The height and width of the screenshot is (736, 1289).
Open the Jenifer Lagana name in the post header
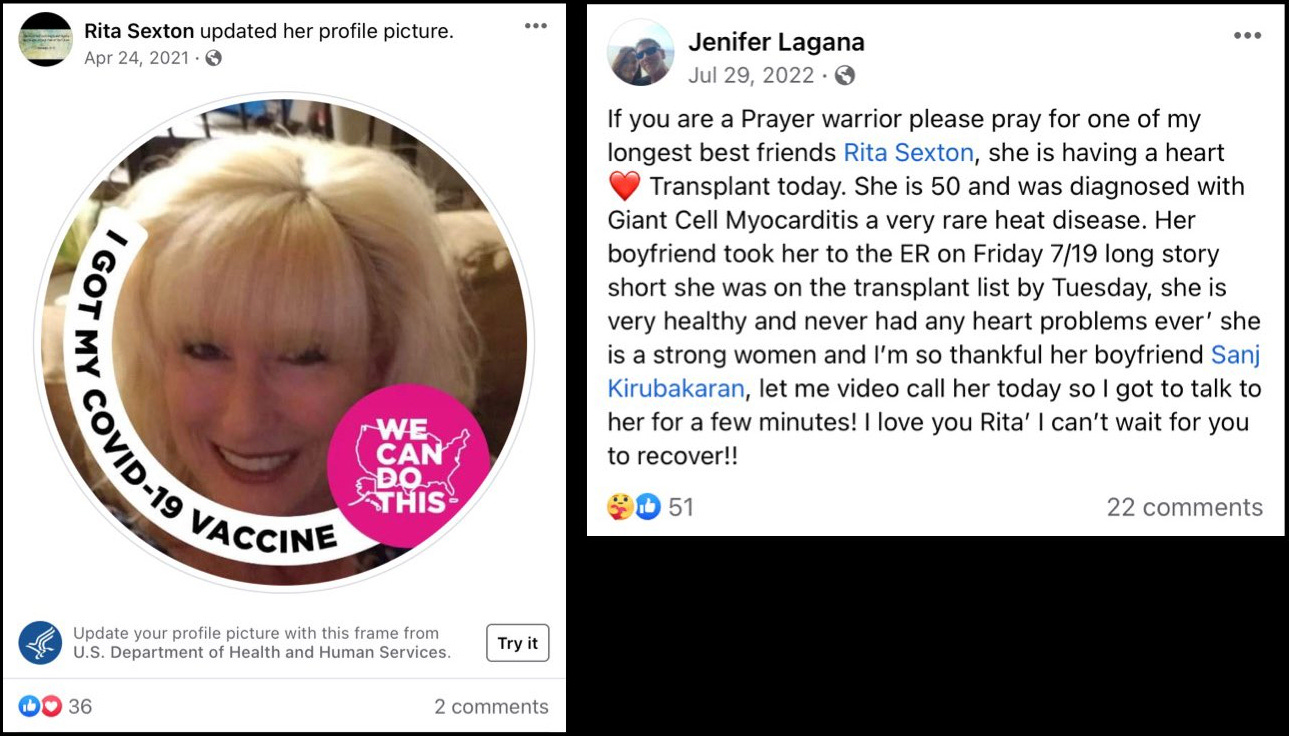[776, 42]
